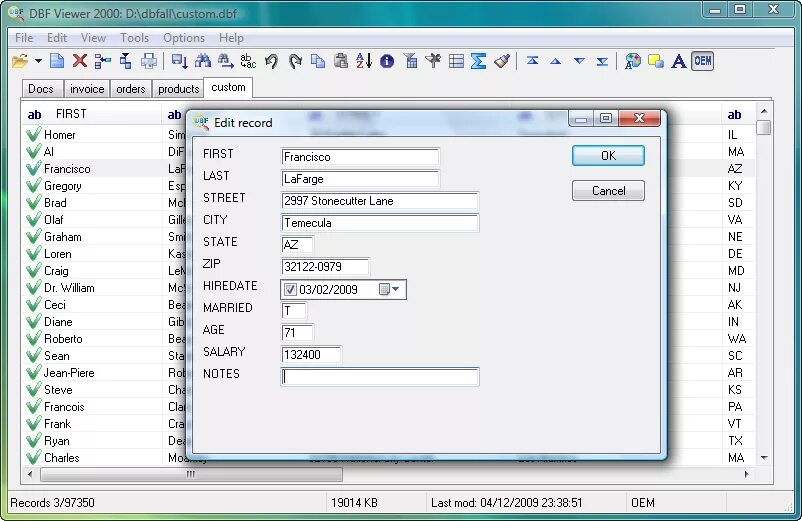Image resolution: width=802 pixels, height=521 pixels.
Task: Click the go-to-record icon after printer
Action: tap(180, 61)
